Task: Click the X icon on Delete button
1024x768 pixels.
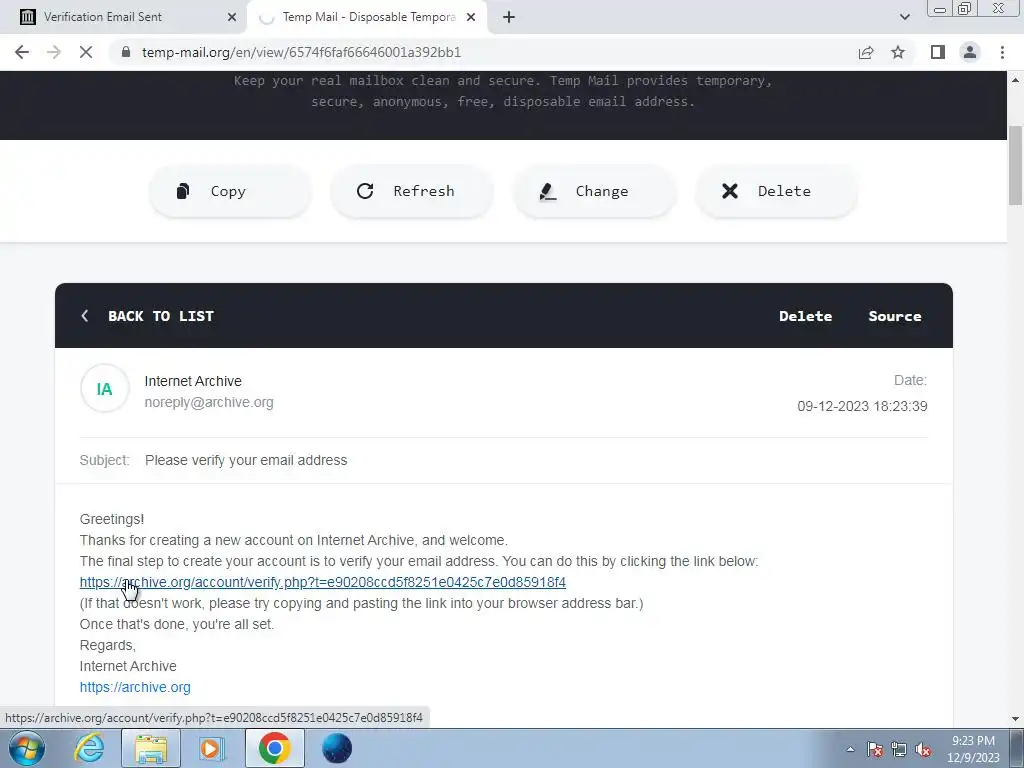Action: pyautogui.click(x=729, y=191)
